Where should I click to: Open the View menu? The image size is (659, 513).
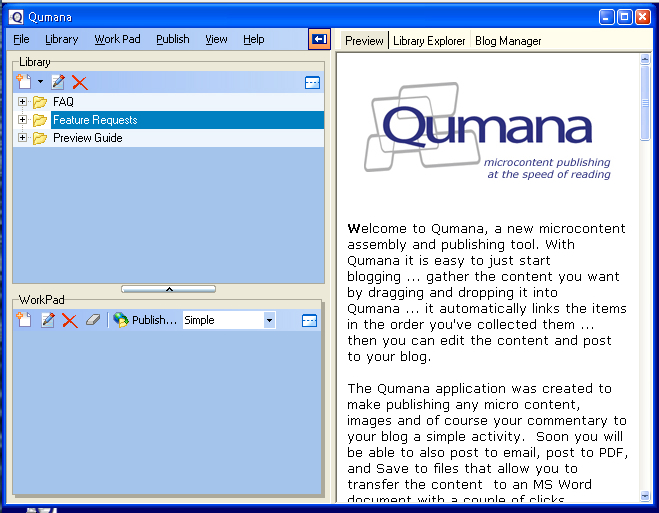[x=216, y=39]
